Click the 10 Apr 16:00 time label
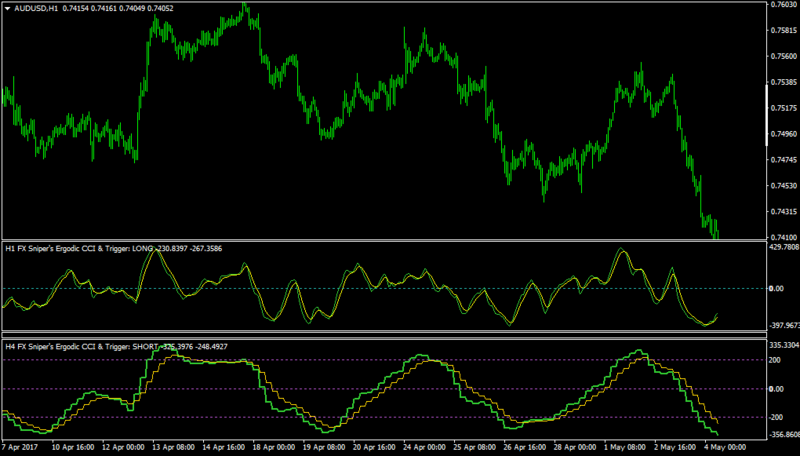This screenshot has height=456, width=800. coord(73,447)
